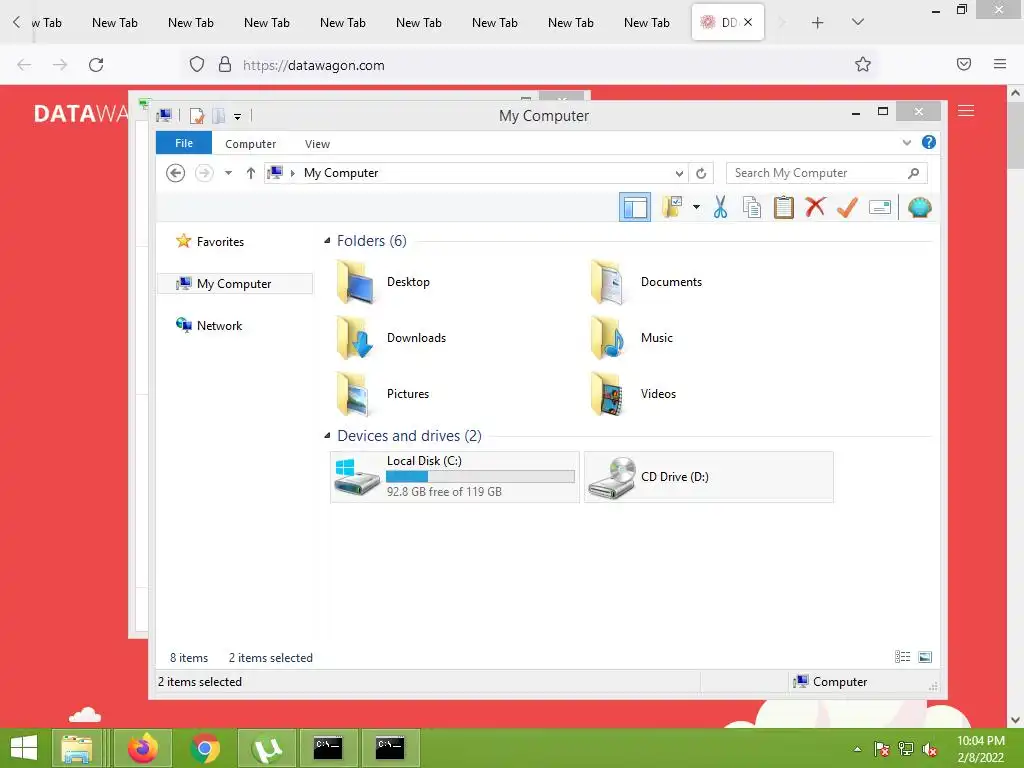Show hidden system tray icons arrow
Image resolution: width=1024 pixels, height=768 pixels.
pyautogui.click(x=857, y=749)
